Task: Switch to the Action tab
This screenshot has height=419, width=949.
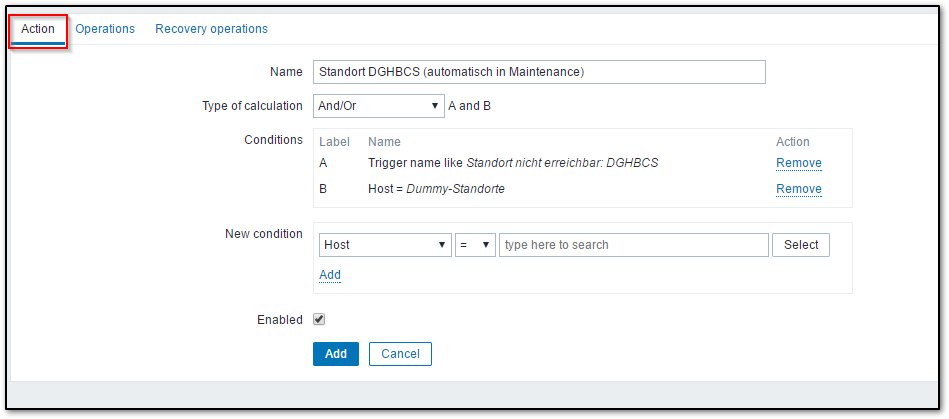Action: click(x=38, y=29)
